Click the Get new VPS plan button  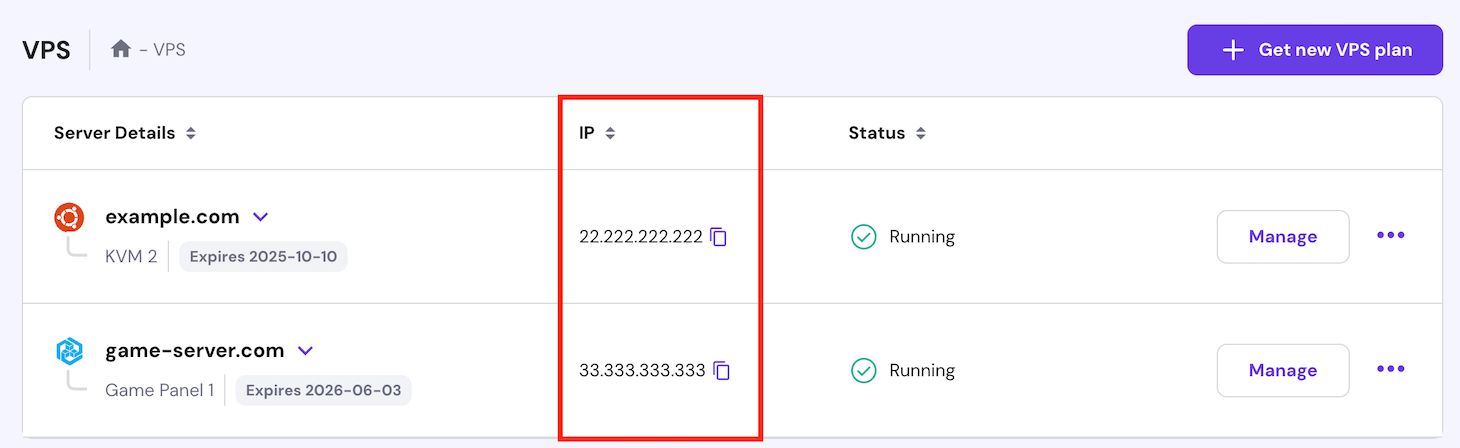point(1315,50)
